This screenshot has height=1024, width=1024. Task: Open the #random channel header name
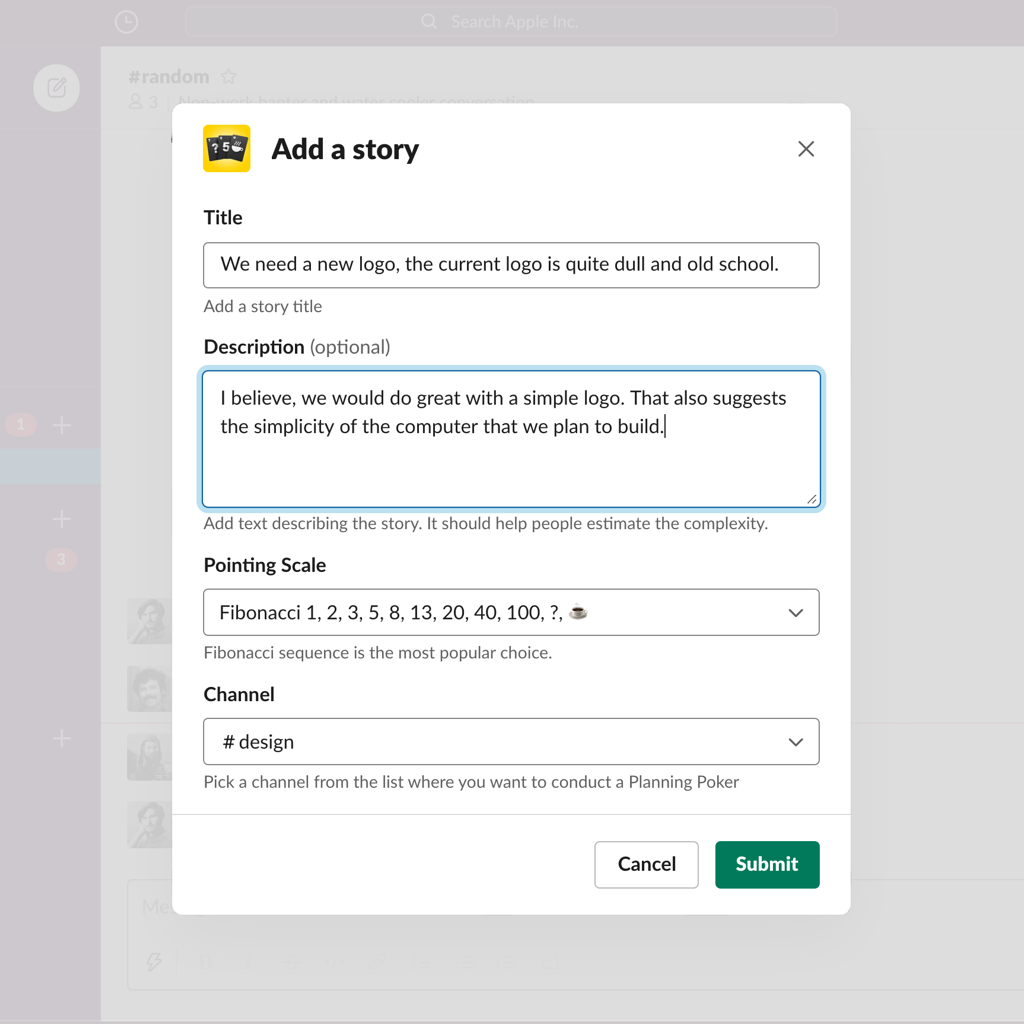[169, 77]
